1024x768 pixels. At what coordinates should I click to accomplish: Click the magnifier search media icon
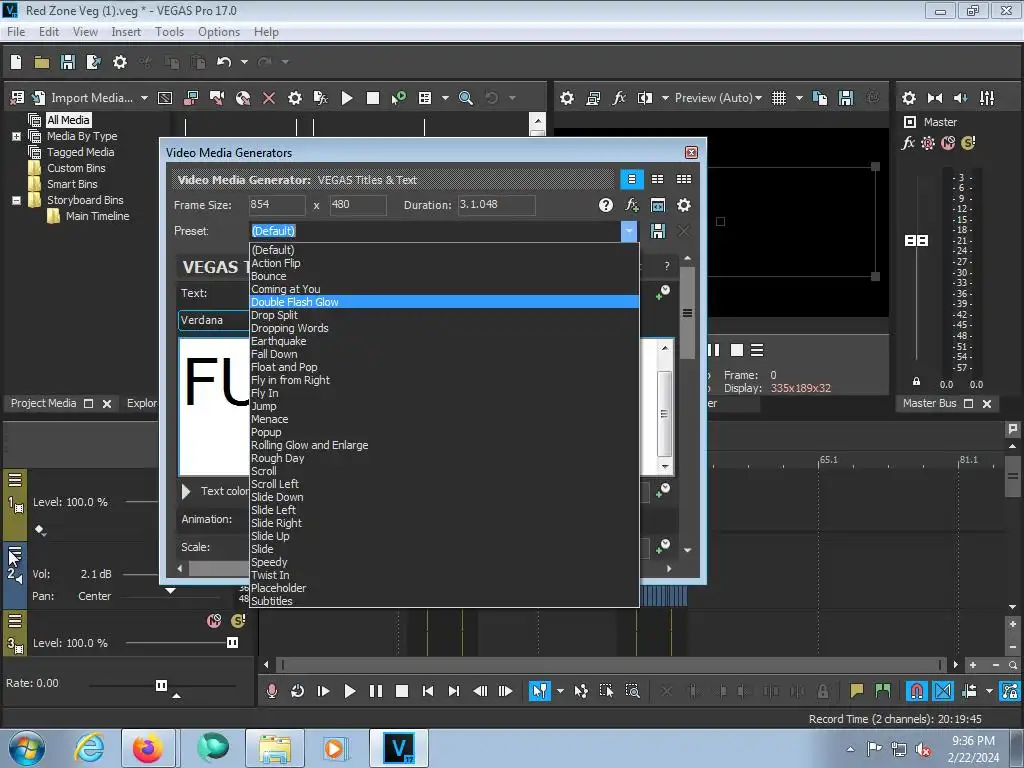coord(466,98)
